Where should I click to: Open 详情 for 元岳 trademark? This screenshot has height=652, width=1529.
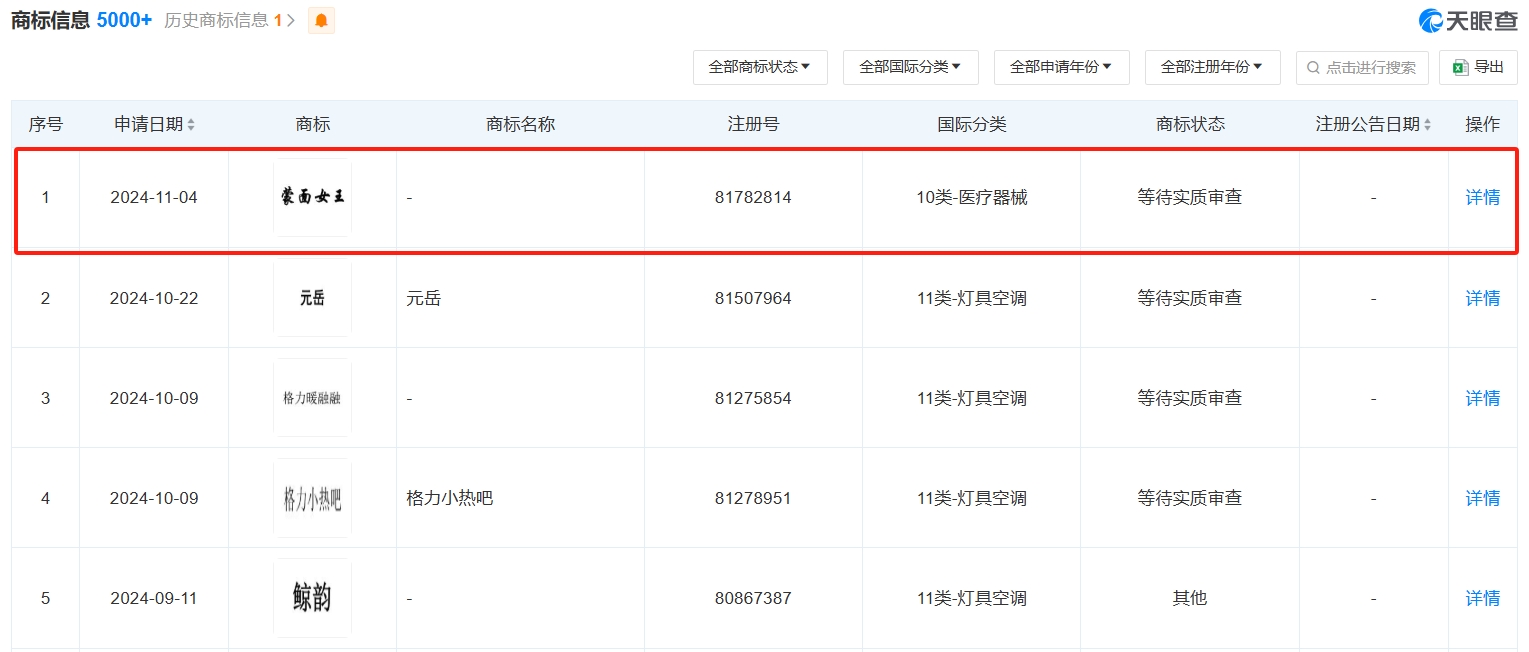(x=1482, y=298)
